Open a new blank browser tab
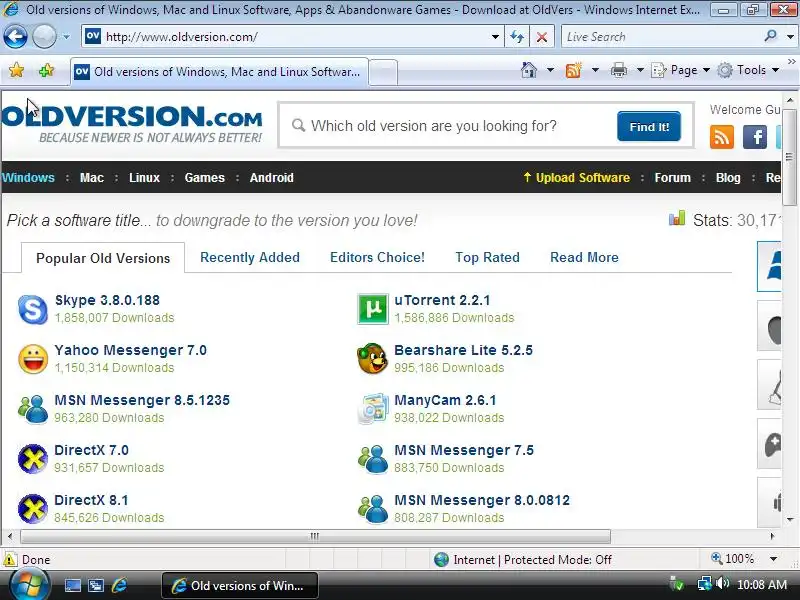The height and width of the screenshot is (600, 800). [x=383, y=72]
